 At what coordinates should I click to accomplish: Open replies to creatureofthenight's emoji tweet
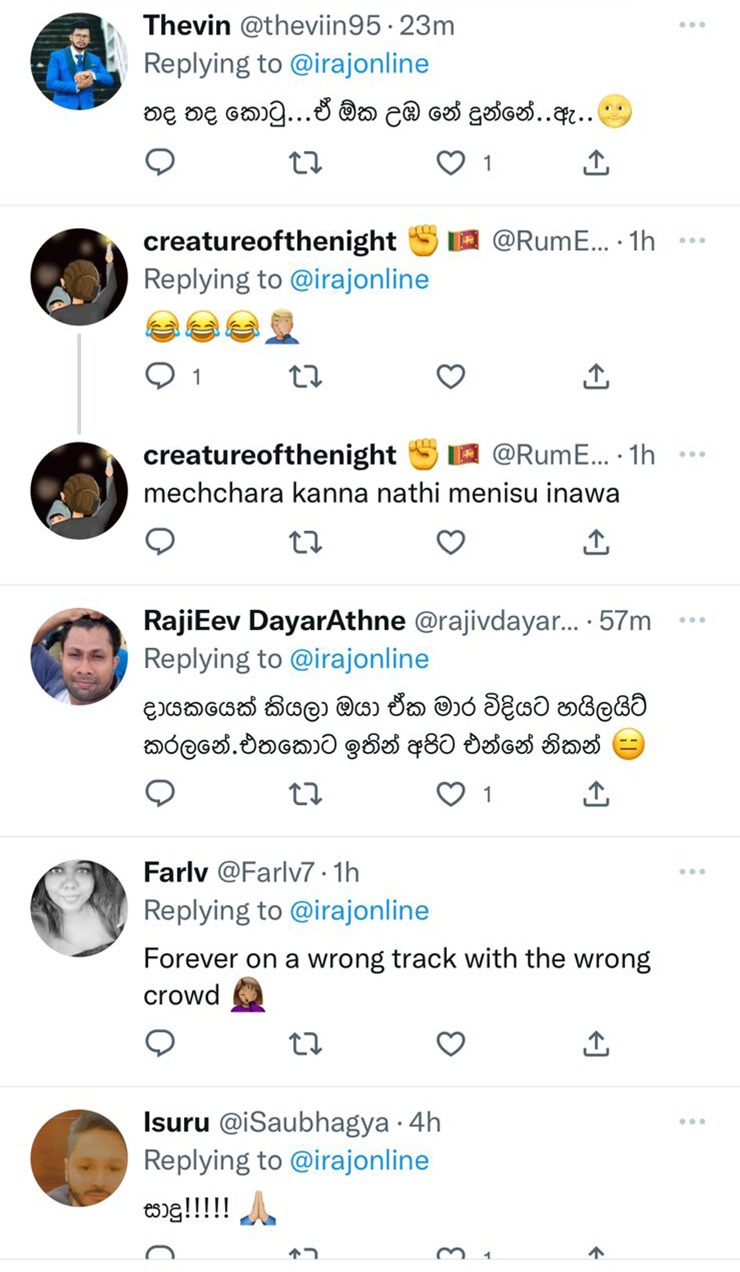160,376
